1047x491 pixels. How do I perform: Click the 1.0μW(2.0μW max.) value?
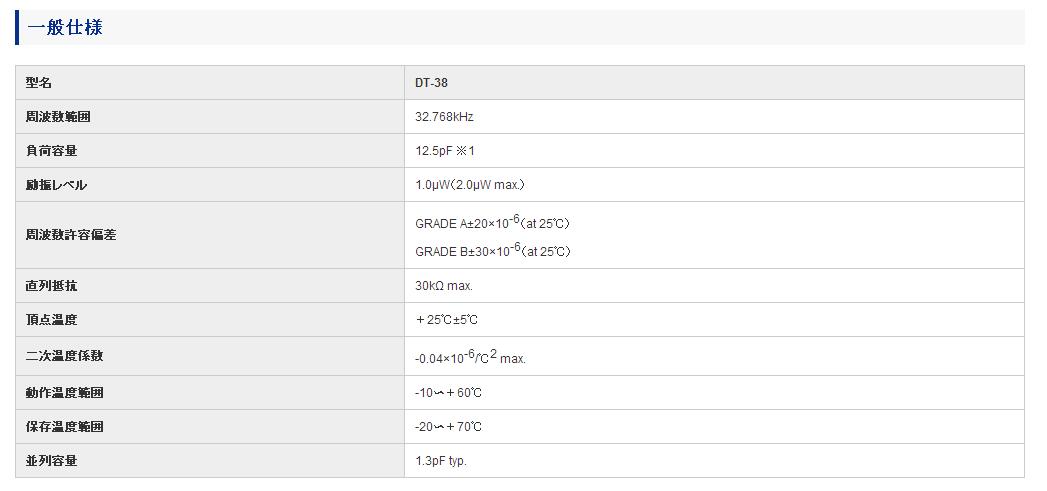pos(470,185)
